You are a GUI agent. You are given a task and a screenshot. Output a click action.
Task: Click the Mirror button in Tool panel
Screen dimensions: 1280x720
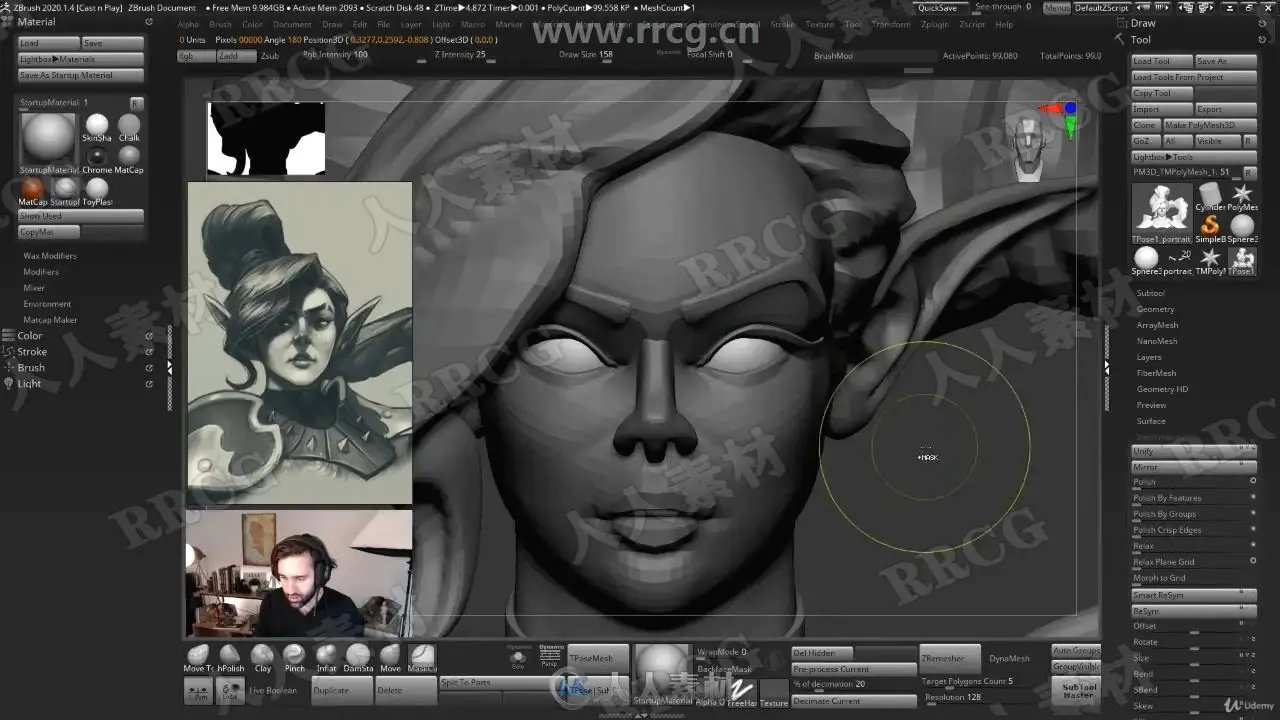click(x=1194, y=467)
